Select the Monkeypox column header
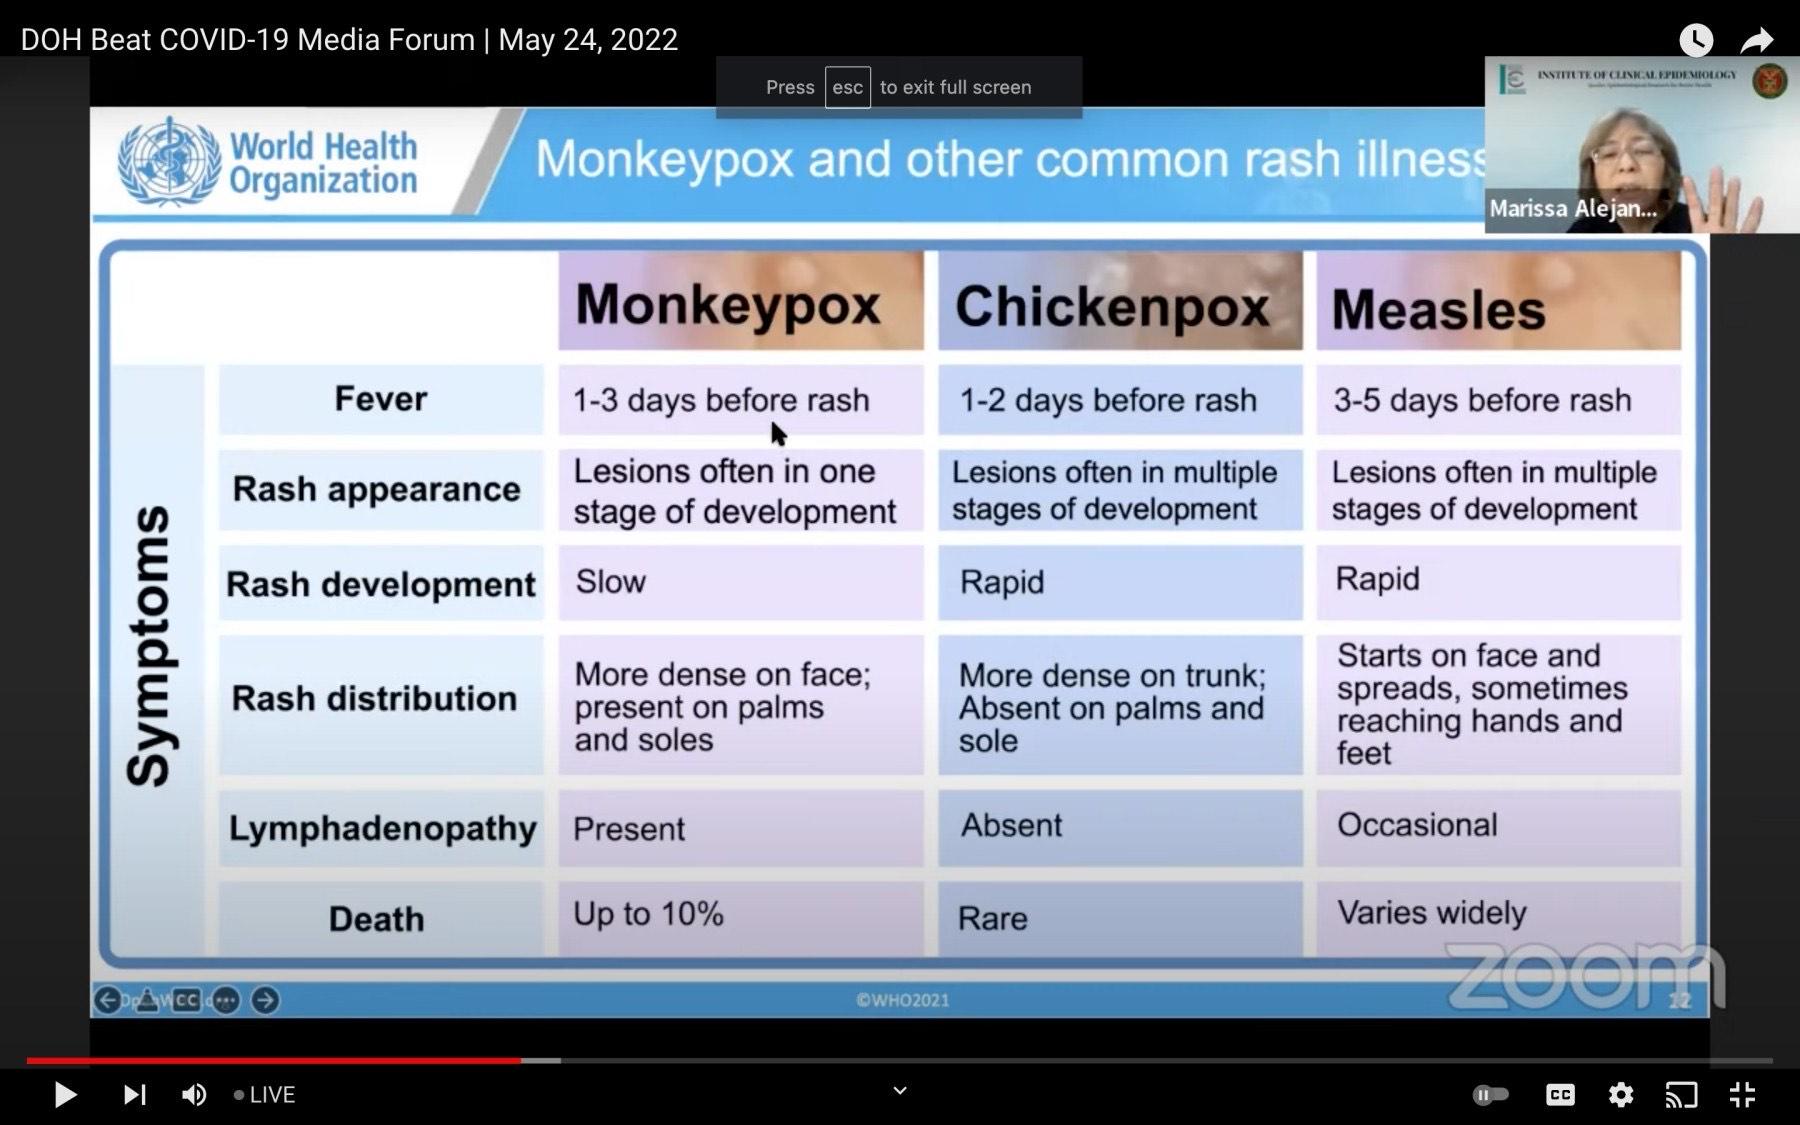Screen dimensions: 1800x1125 pyautogui.click(x=741, y=300)
